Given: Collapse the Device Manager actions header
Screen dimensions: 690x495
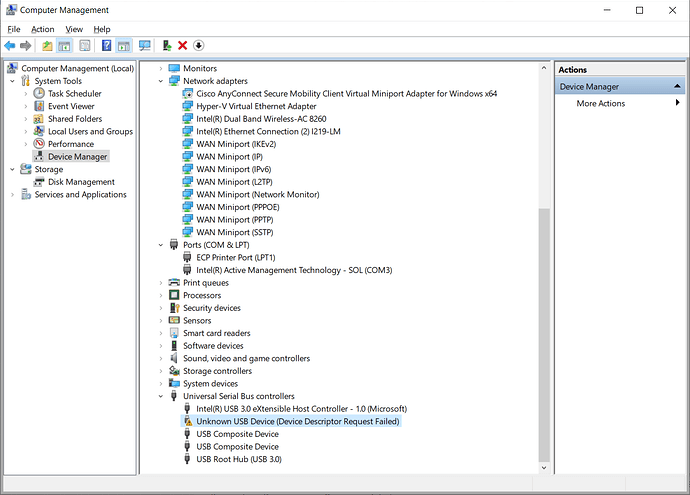Looking at the screenshot, I should (677, 86).
